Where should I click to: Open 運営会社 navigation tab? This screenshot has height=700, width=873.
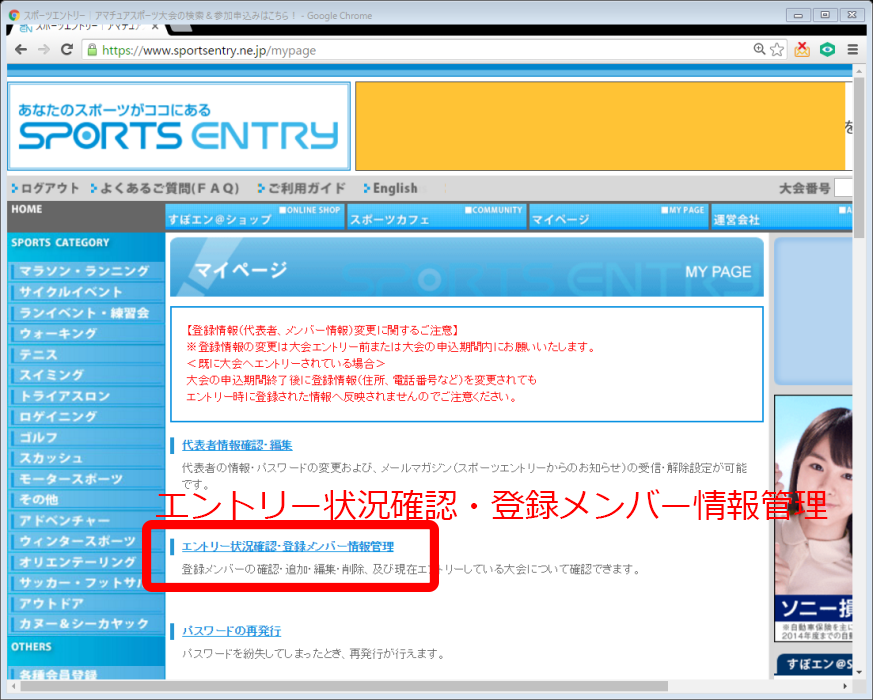tap(782, 217)
